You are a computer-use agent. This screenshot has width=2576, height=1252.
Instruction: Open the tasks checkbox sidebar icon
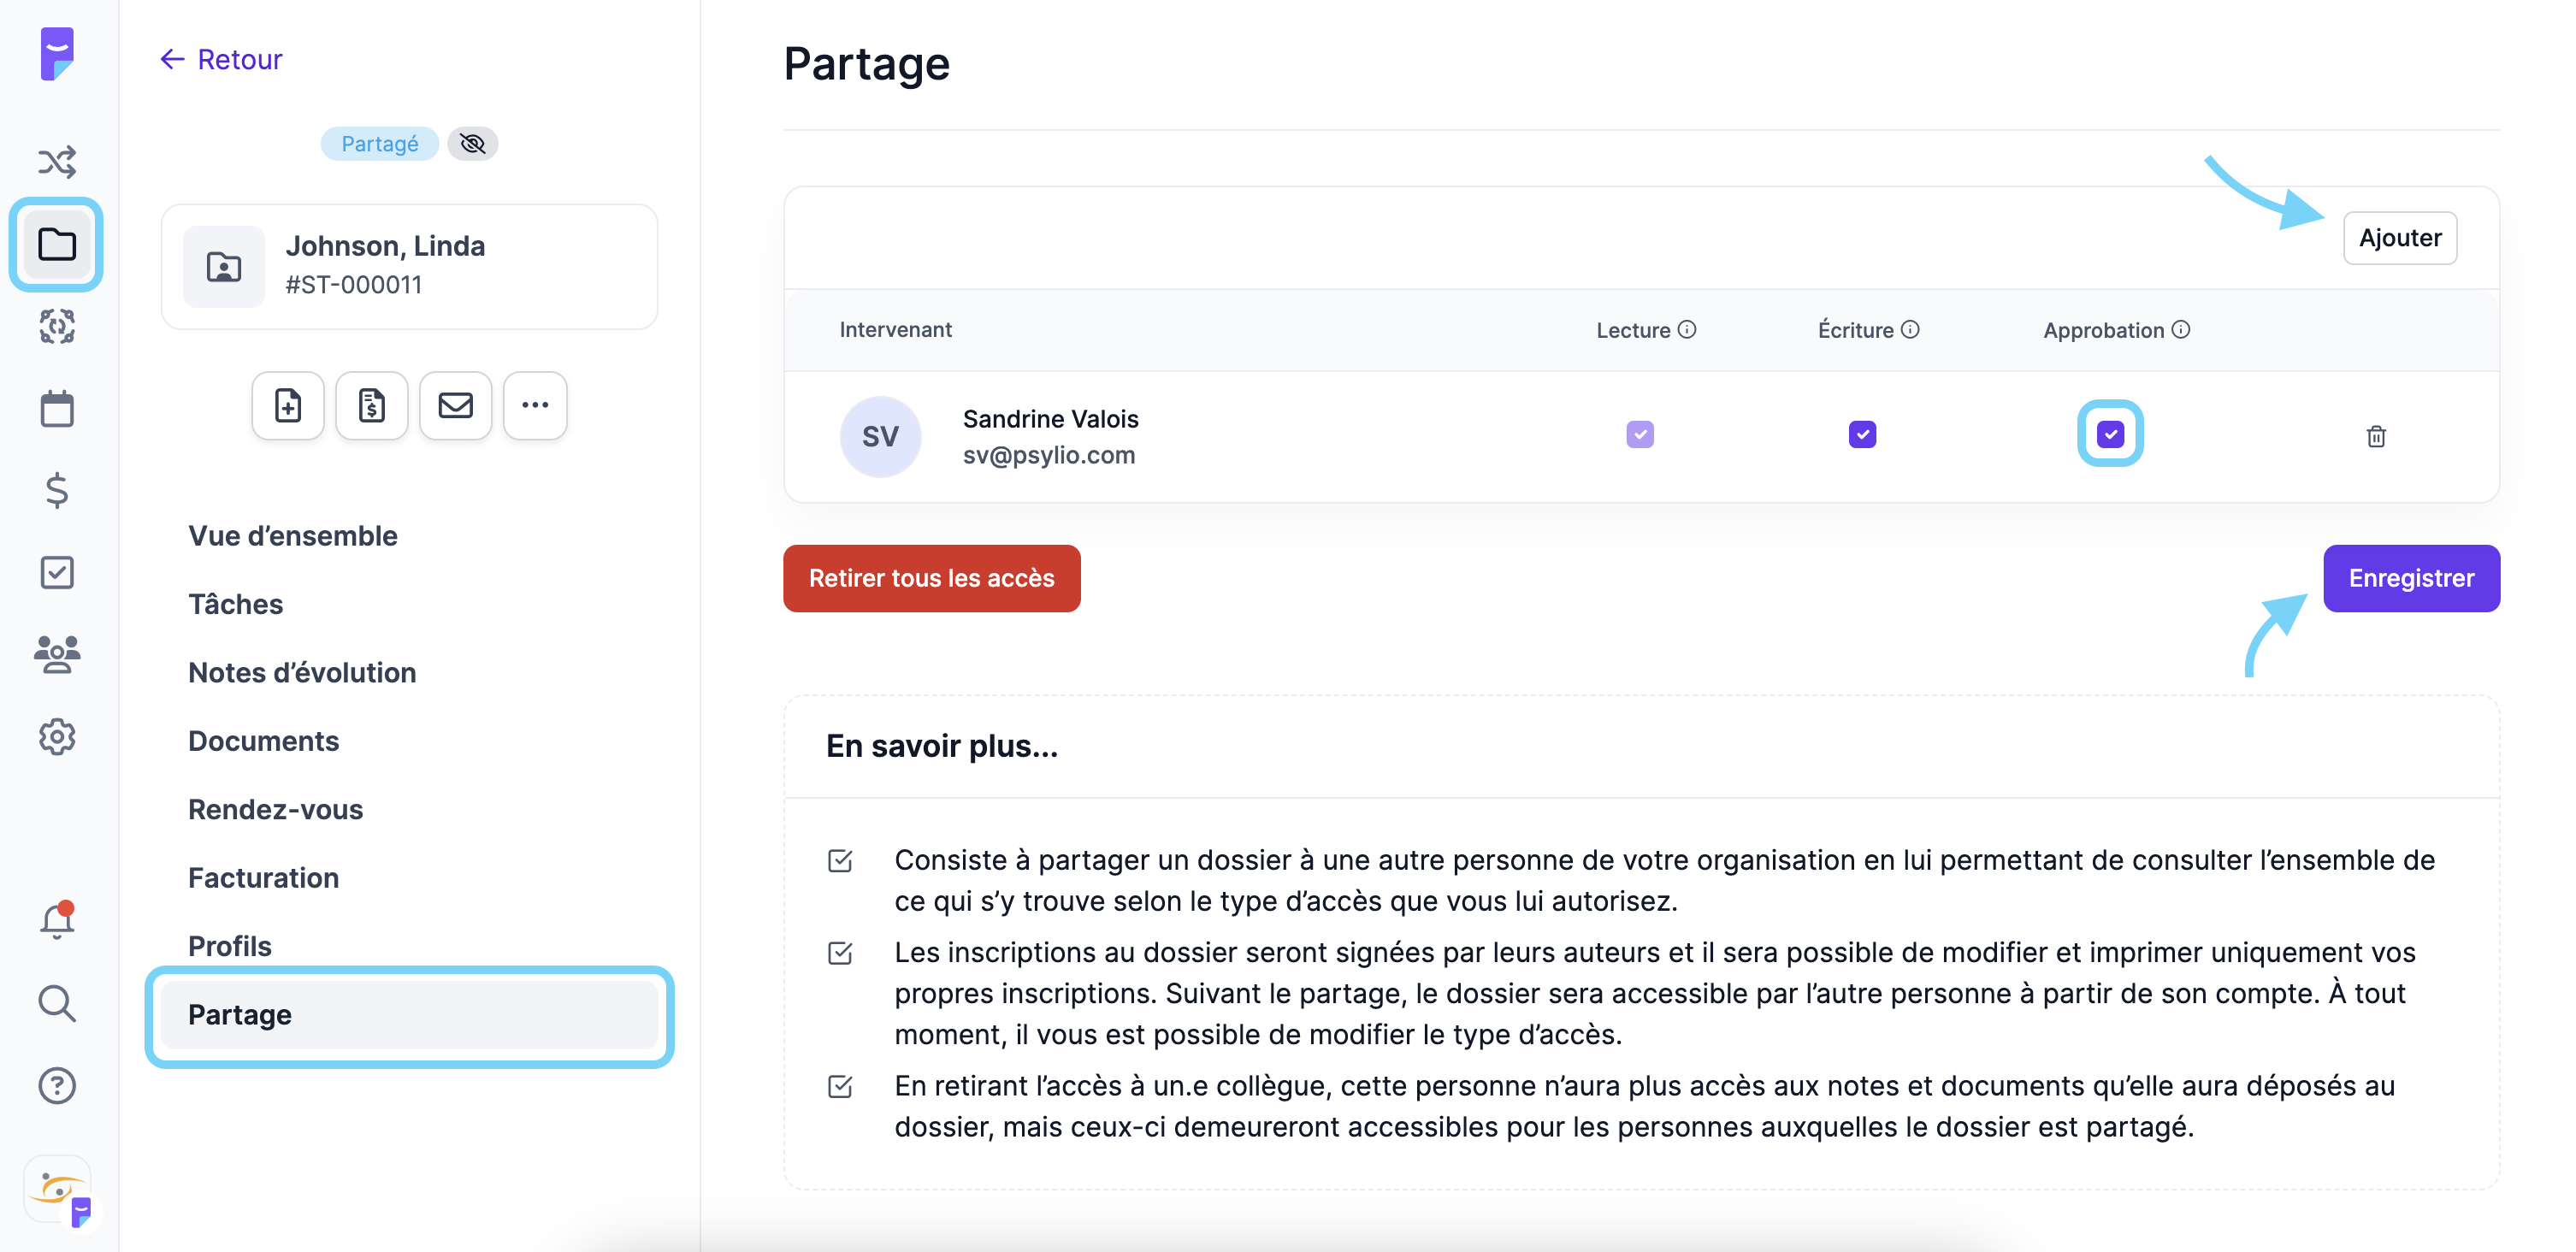(57, 572)
